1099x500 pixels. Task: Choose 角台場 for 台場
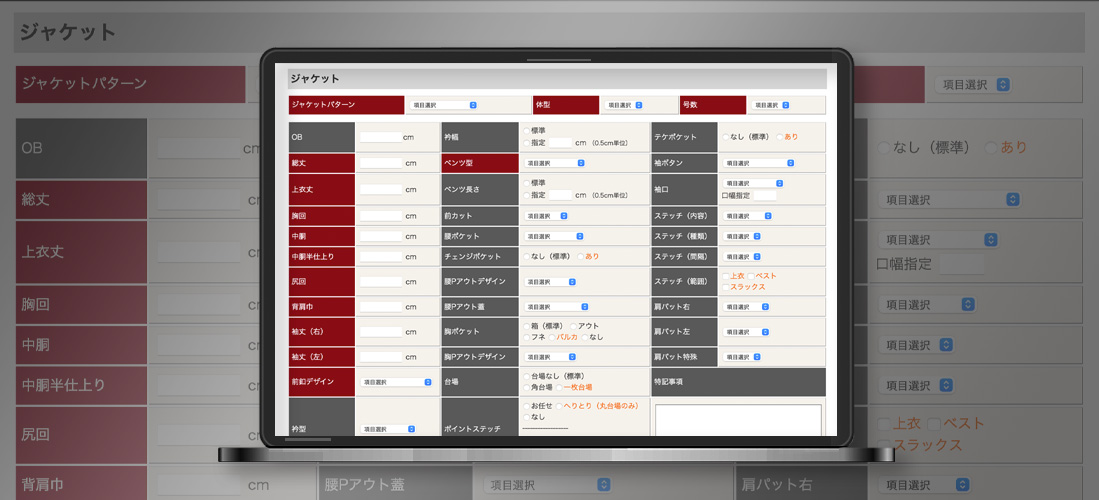click(526, 387)
